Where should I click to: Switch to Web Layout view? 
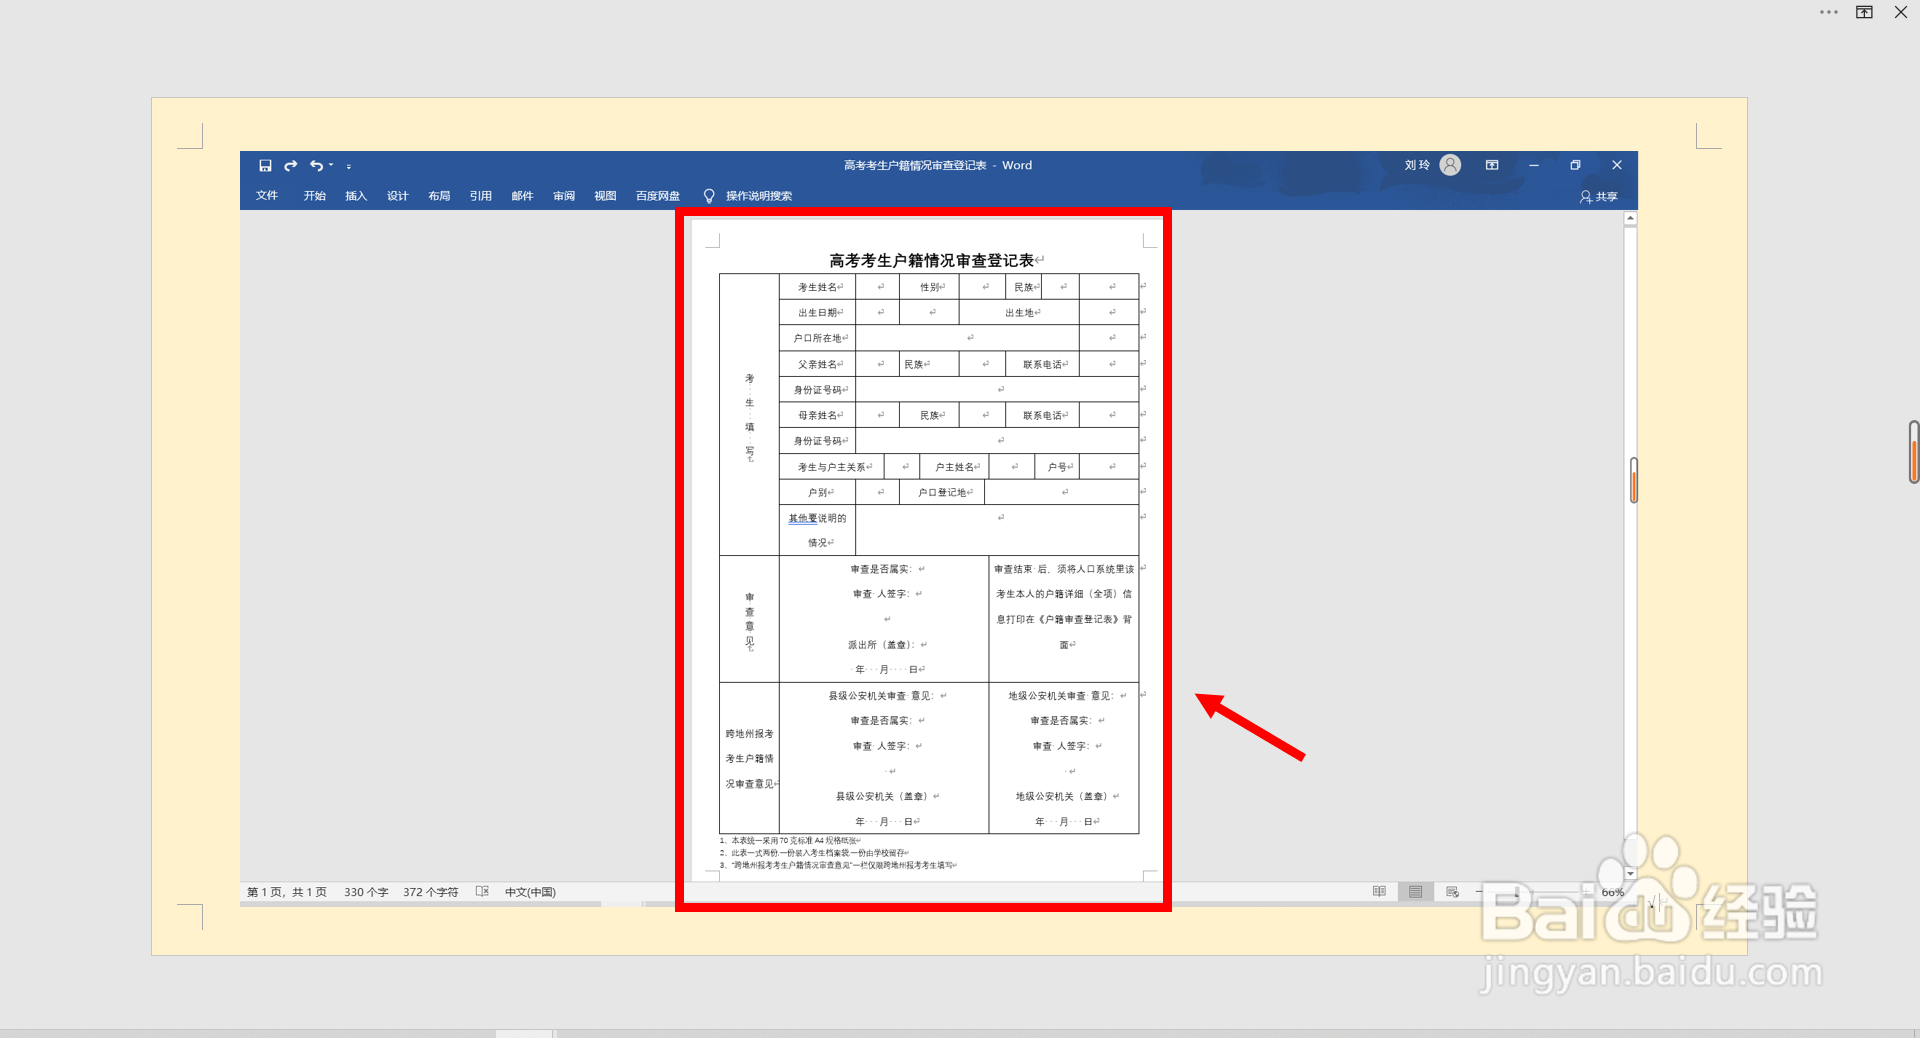[1452, 891]
